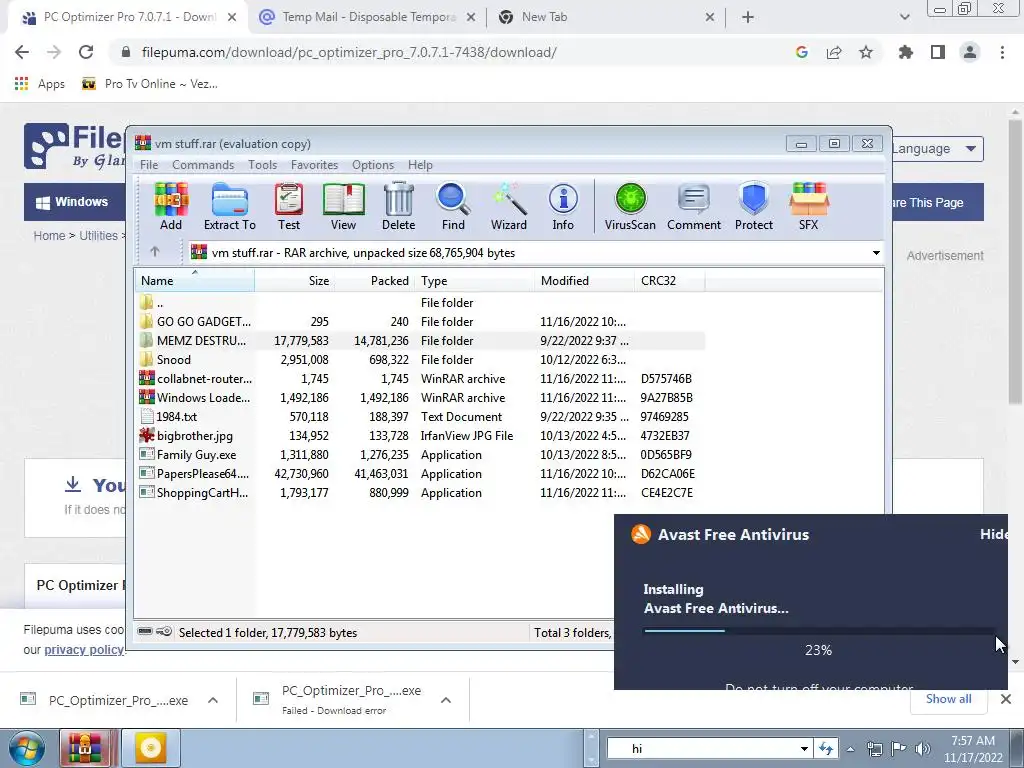
Task: Click the yellow disc taskbar icon
Action: (x=151, y=748)
